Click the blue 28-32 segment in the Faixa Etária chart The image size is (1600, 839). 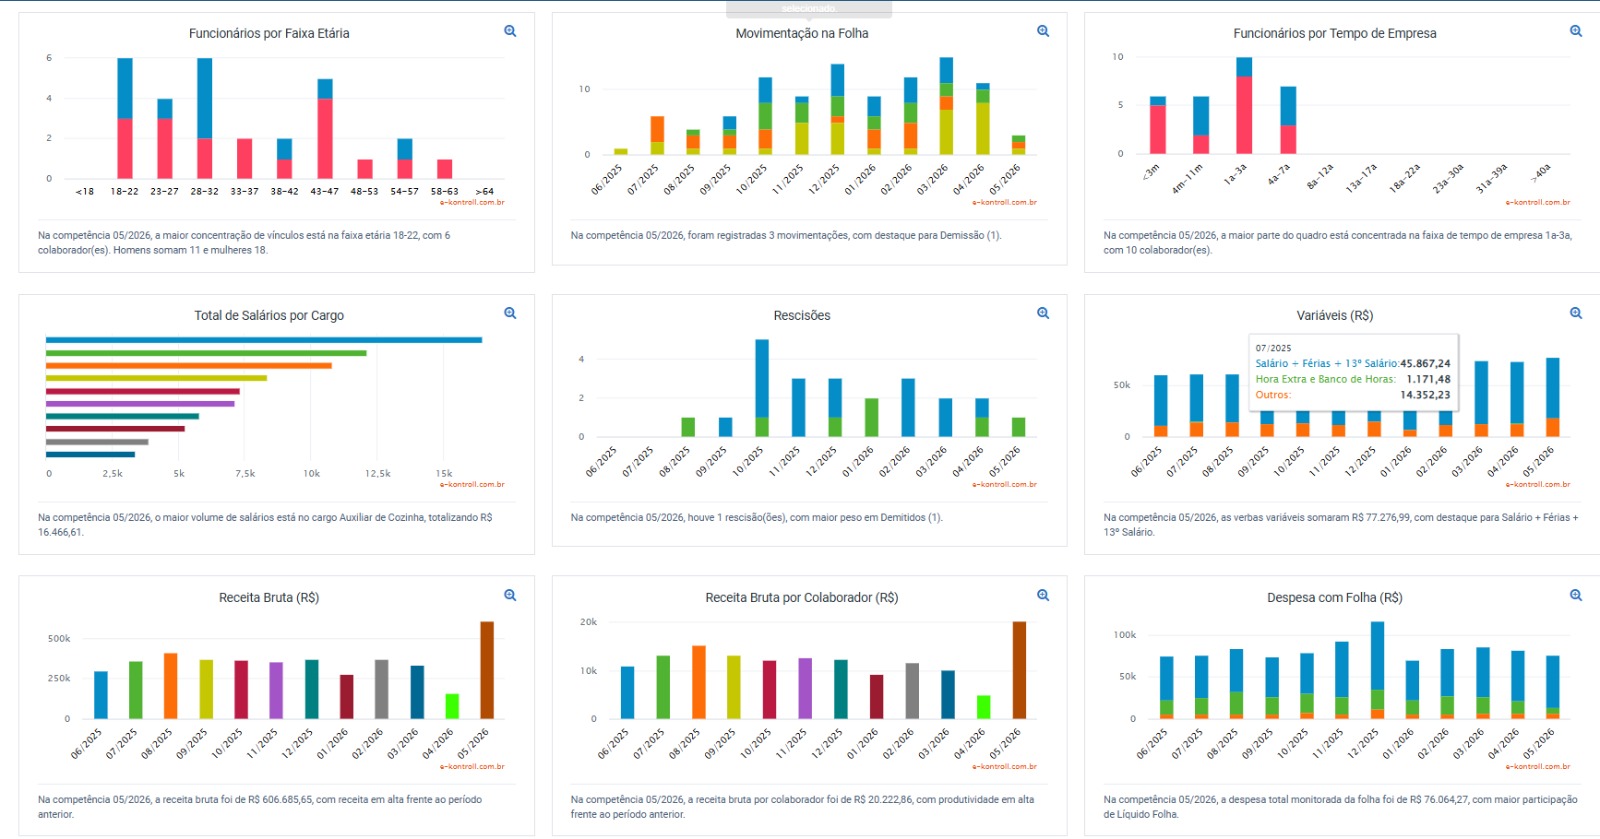tap(205, 98)
